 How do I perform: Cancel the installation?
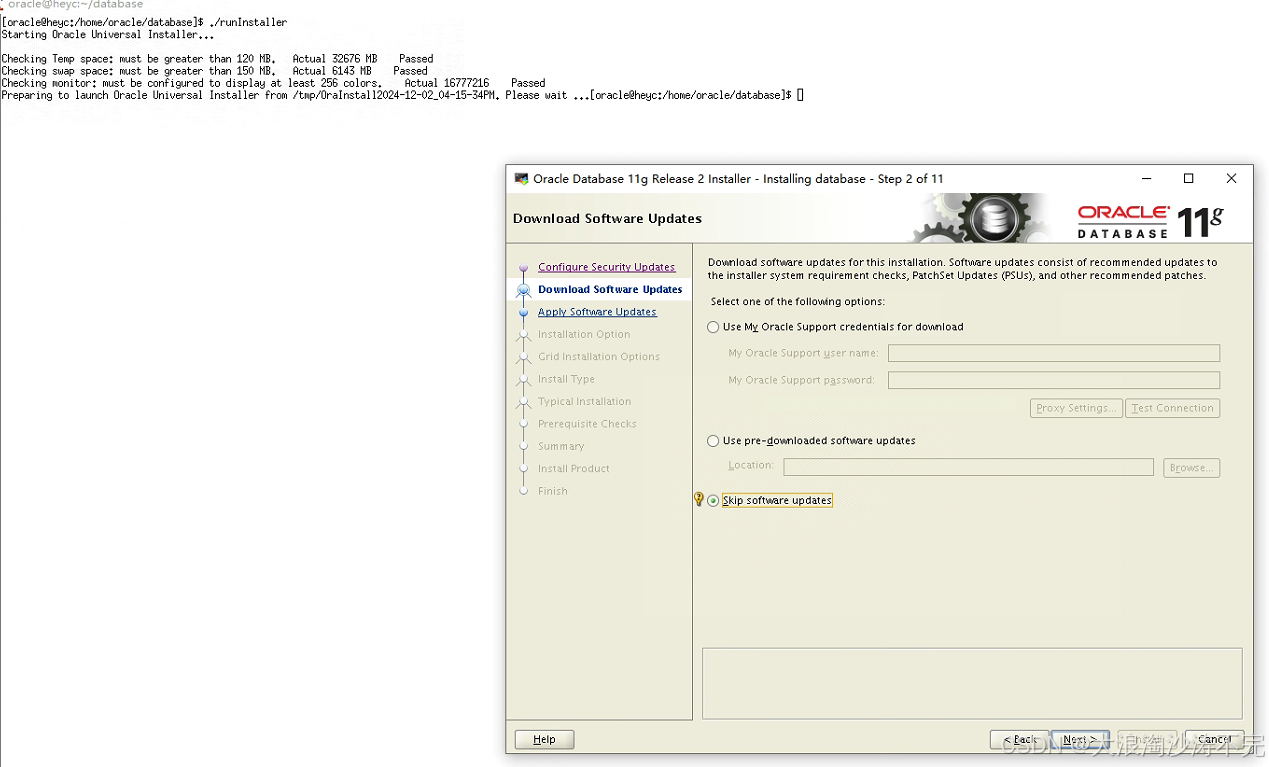[x=1215, y=739]
